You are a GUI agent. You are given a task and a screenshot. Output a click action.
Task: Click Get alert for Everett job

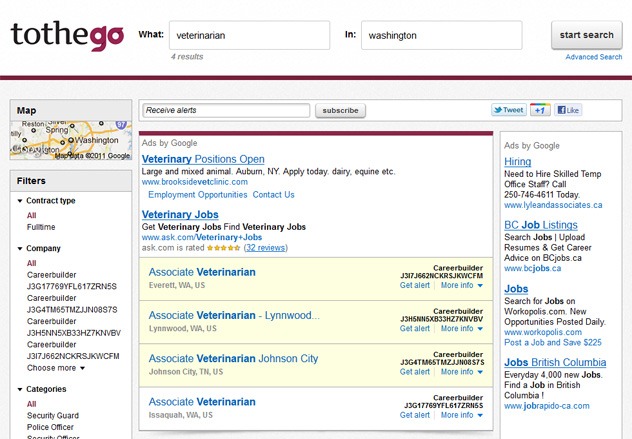tap(415, 285)
